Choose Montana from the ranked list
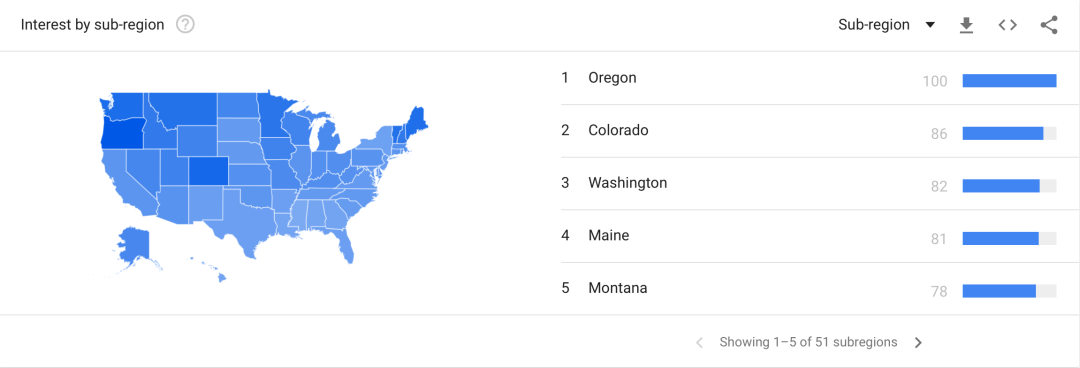The height and width of the screenshot is (368, 1080). point(809,289)
